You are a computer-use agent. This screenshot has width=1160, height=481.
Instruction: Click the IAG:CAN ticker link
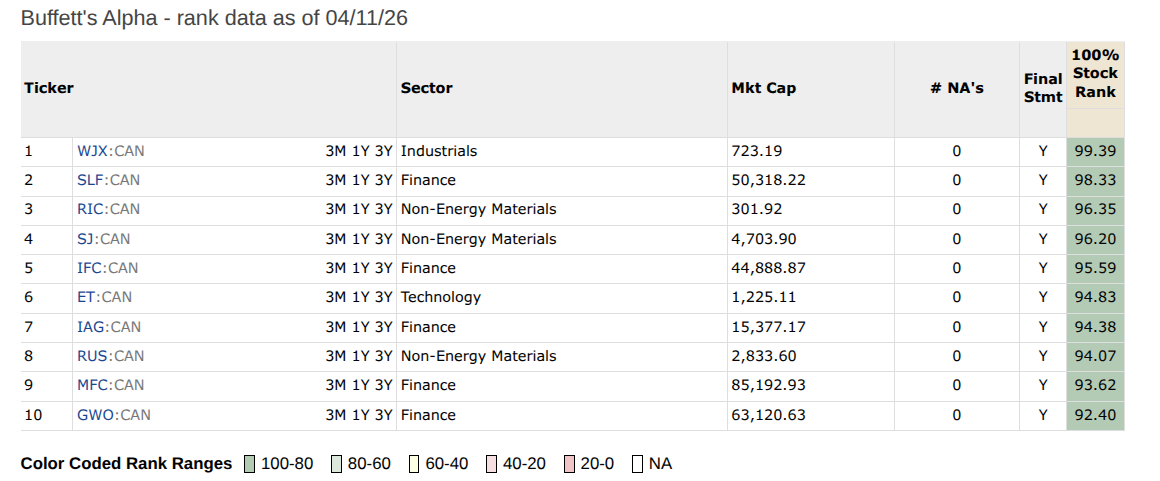(109, 327)
